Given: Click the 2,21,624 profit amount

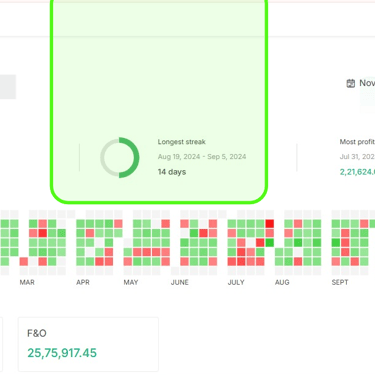Looking at the screenshot, I should click(x=357, y=172).
